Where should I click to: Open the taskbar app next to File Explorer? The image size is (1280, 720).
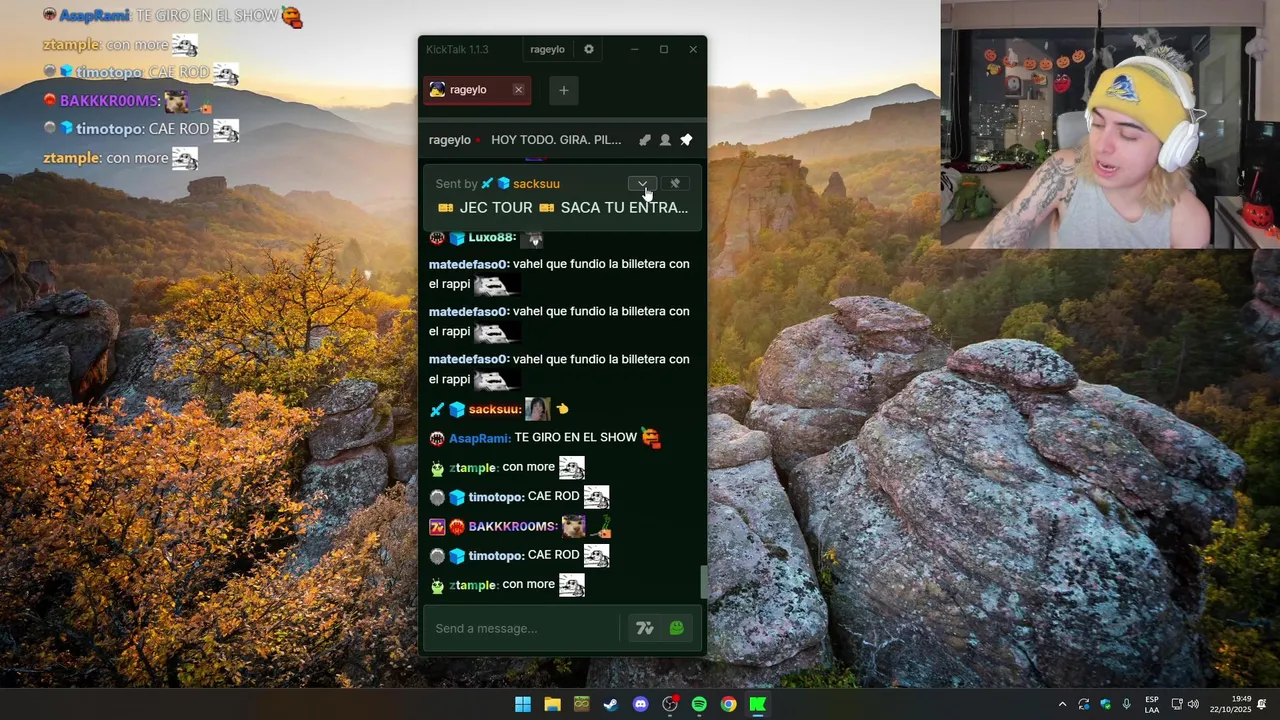581,704
